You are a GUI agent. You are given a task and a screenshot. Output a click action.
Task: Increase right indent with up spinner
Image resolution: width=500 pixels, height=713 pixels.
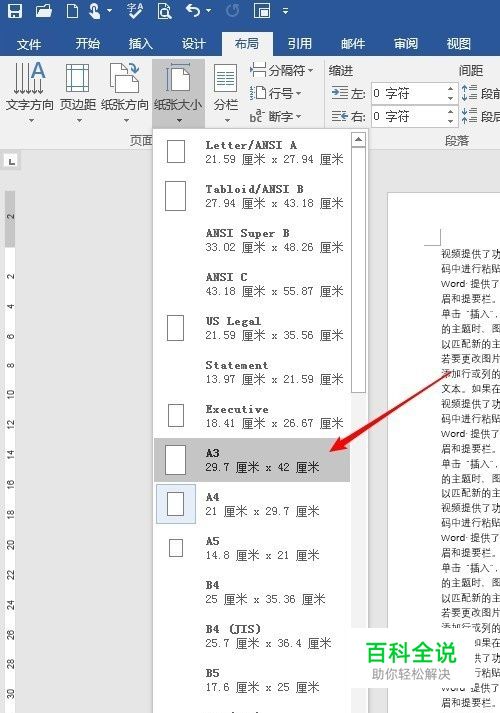coord(450,111)
